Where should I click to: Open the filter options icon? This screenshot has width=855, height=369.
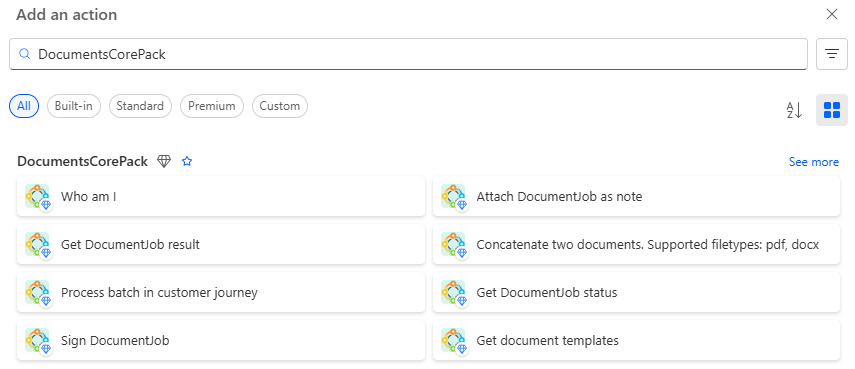pos(832,54)
